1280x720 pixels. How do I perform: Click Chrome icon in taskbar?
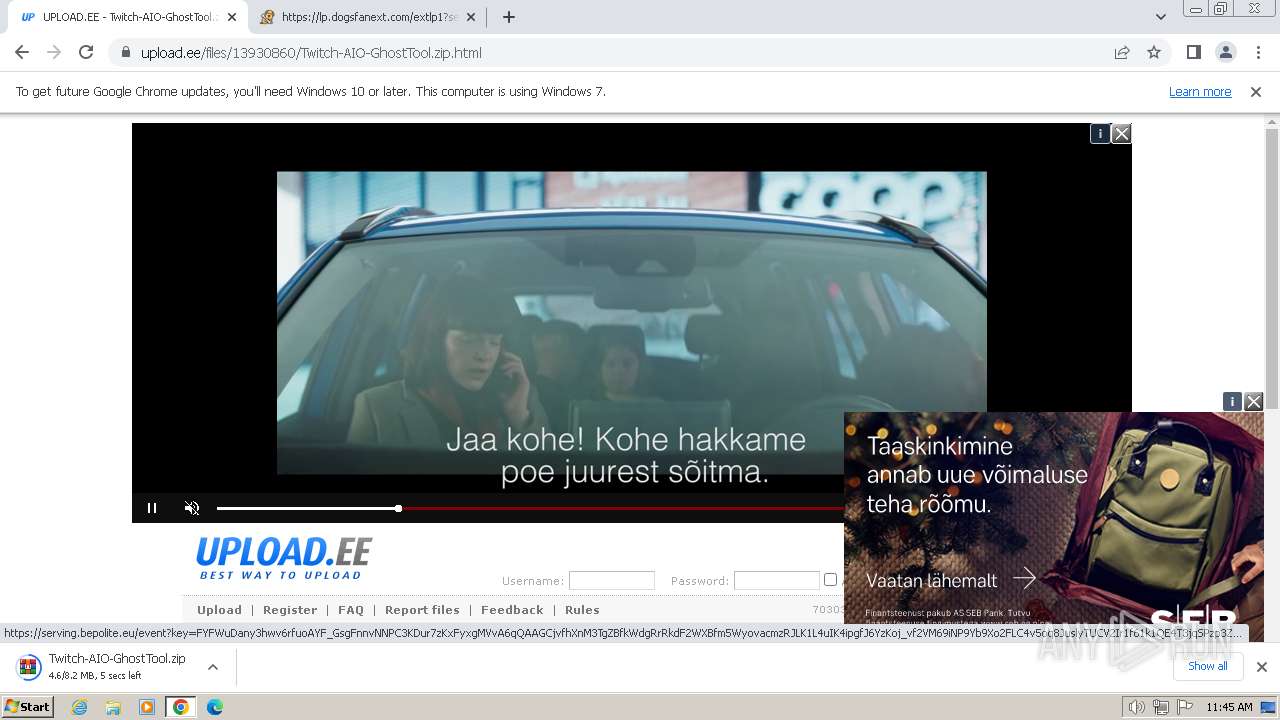180,707
